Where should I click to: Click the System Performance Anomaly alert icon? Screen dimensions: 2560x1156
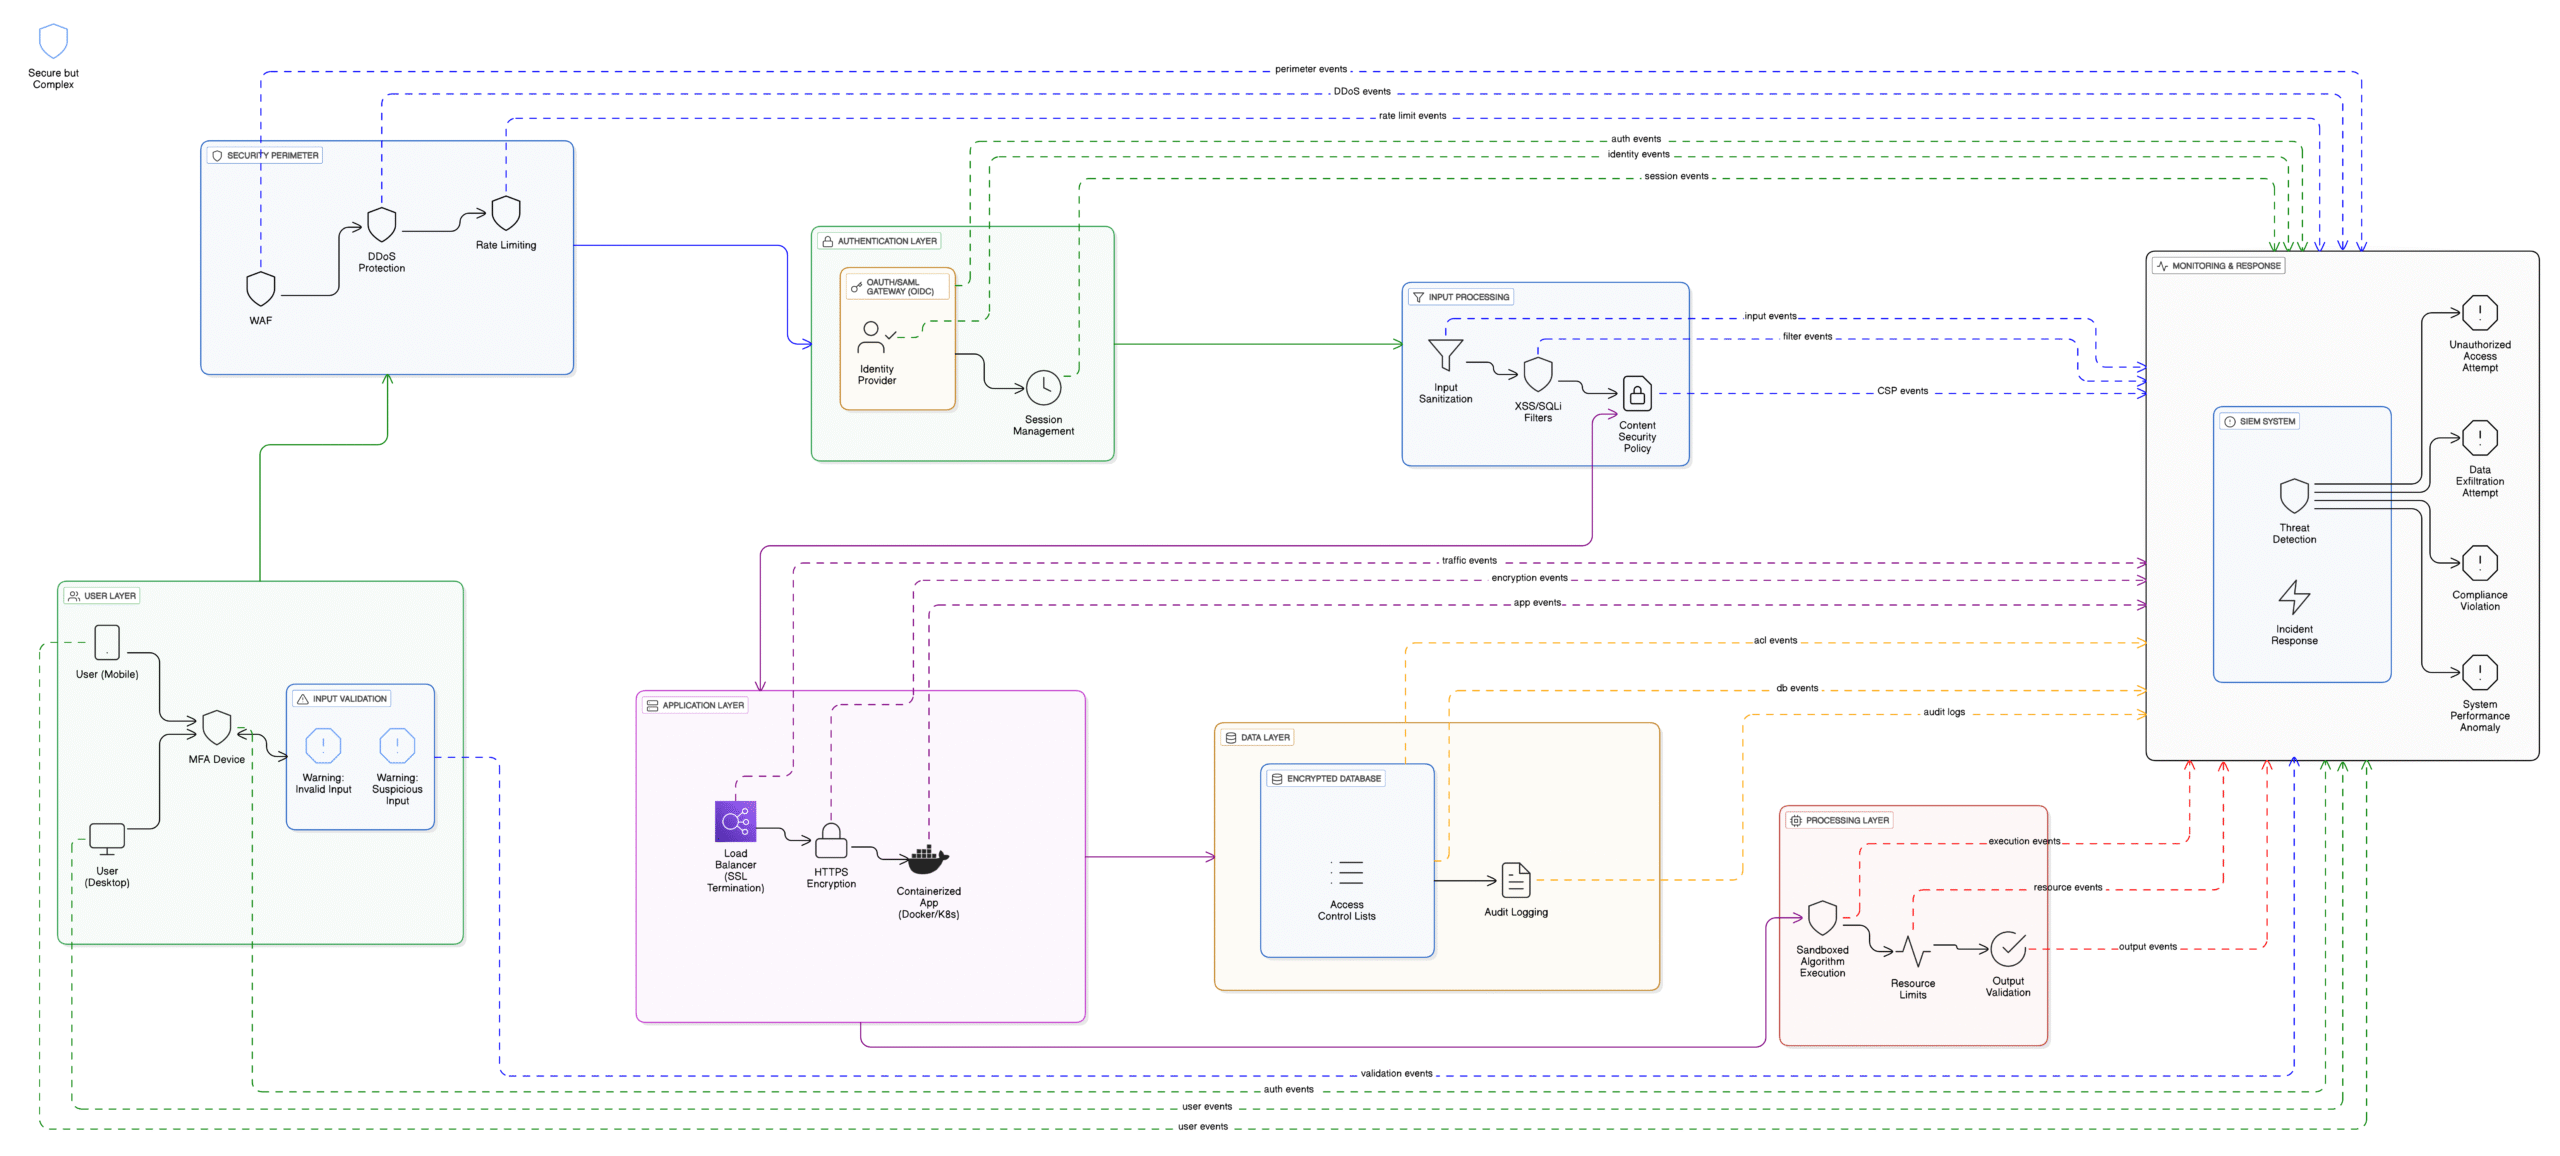(2479, 674)
